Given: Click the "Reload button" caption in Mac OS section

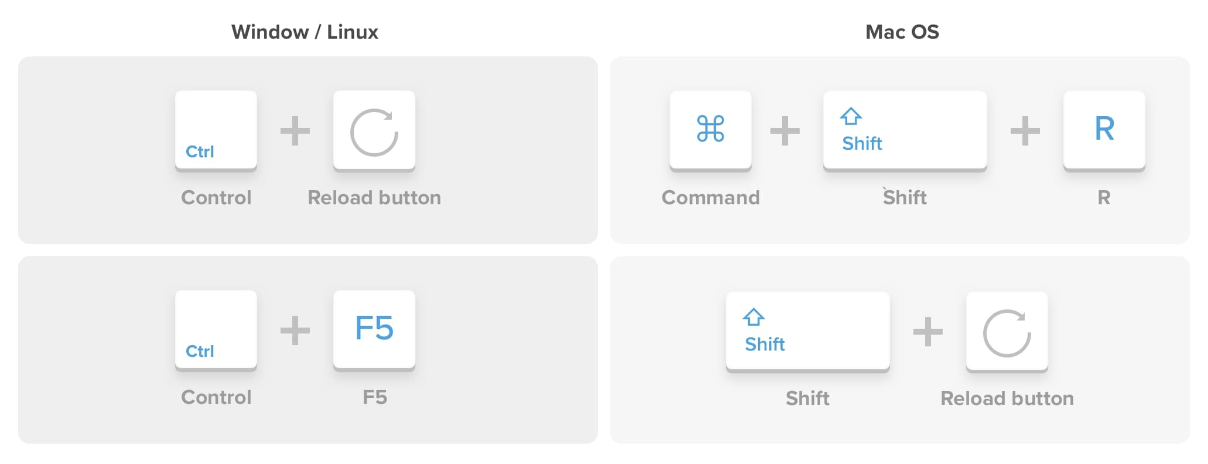Looking at the screenshot, I should point(1007,399).
